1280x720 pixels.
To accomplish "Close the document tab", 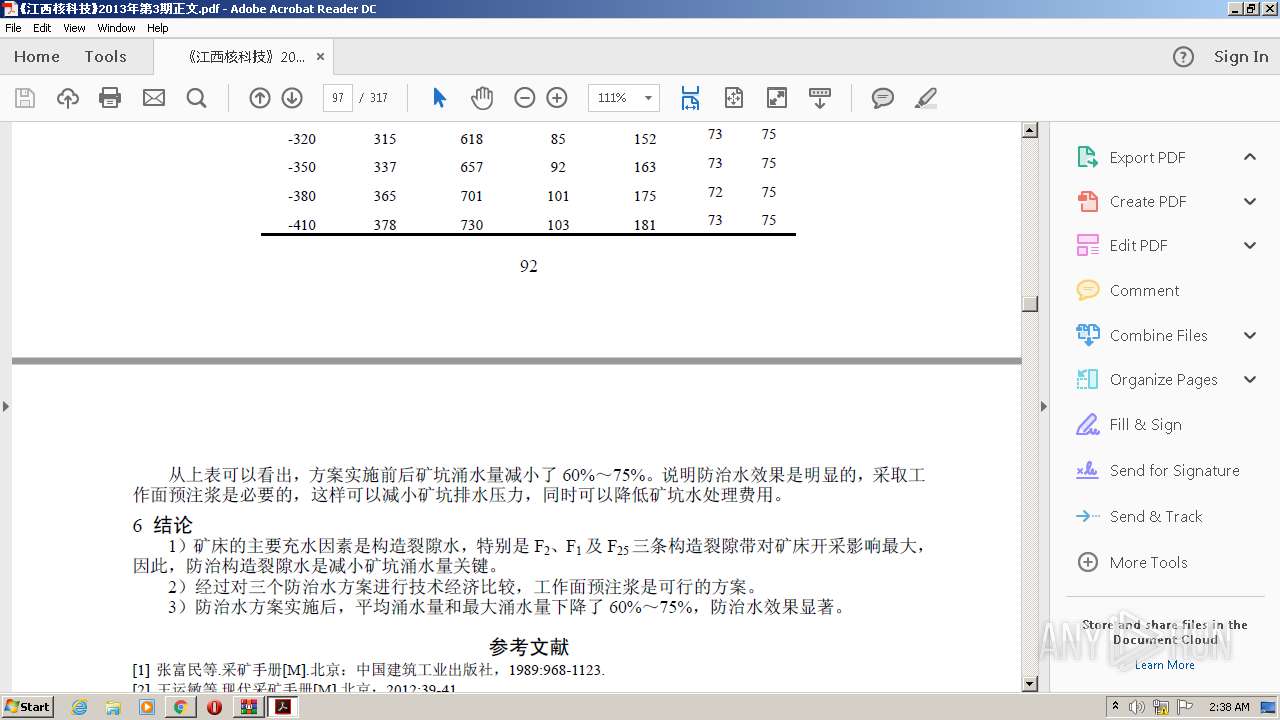I will [321, 57].
